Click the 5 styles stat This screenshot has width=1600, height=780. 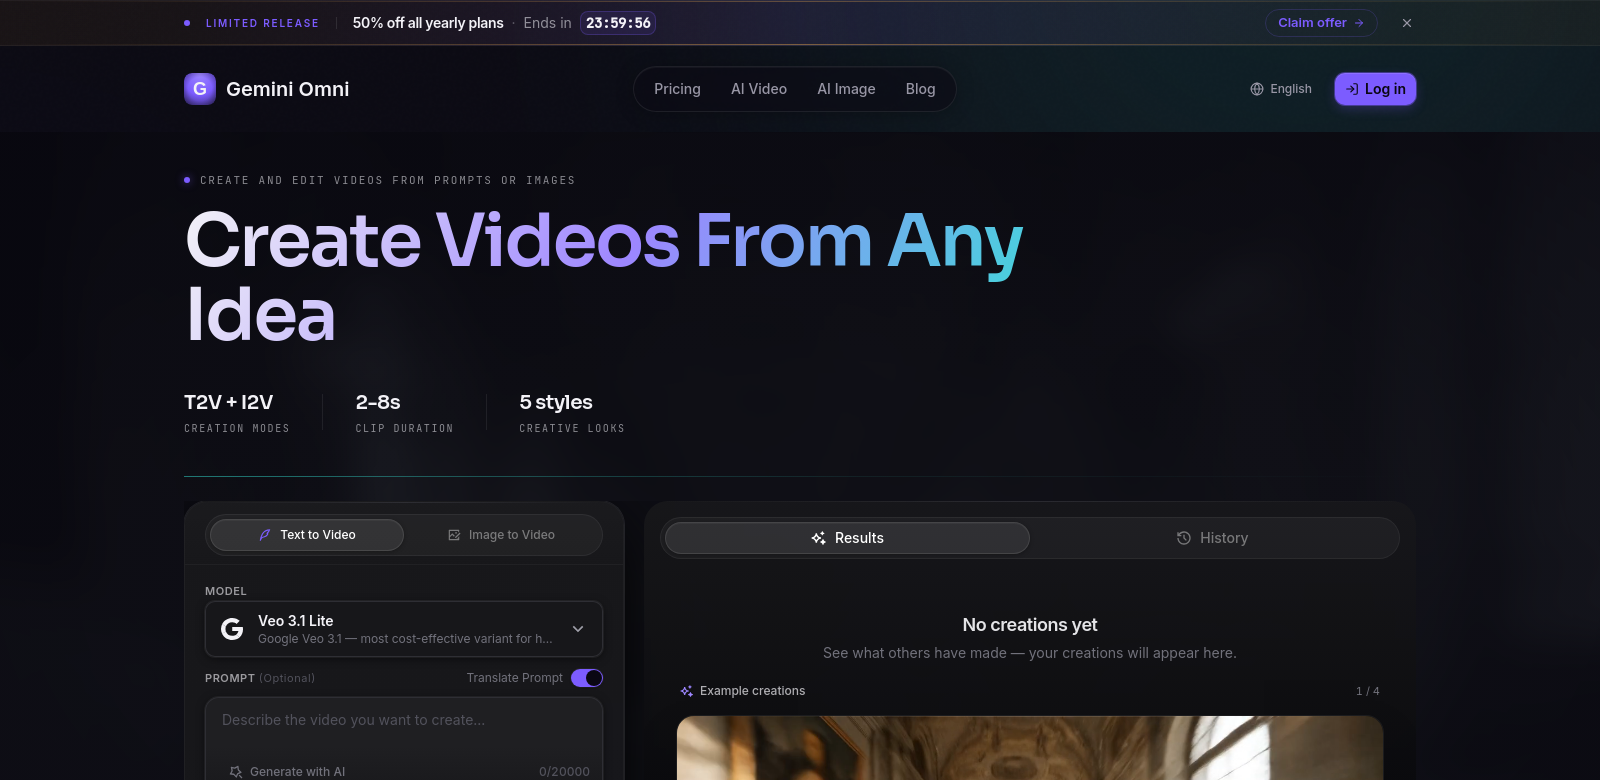click(572, 412)
